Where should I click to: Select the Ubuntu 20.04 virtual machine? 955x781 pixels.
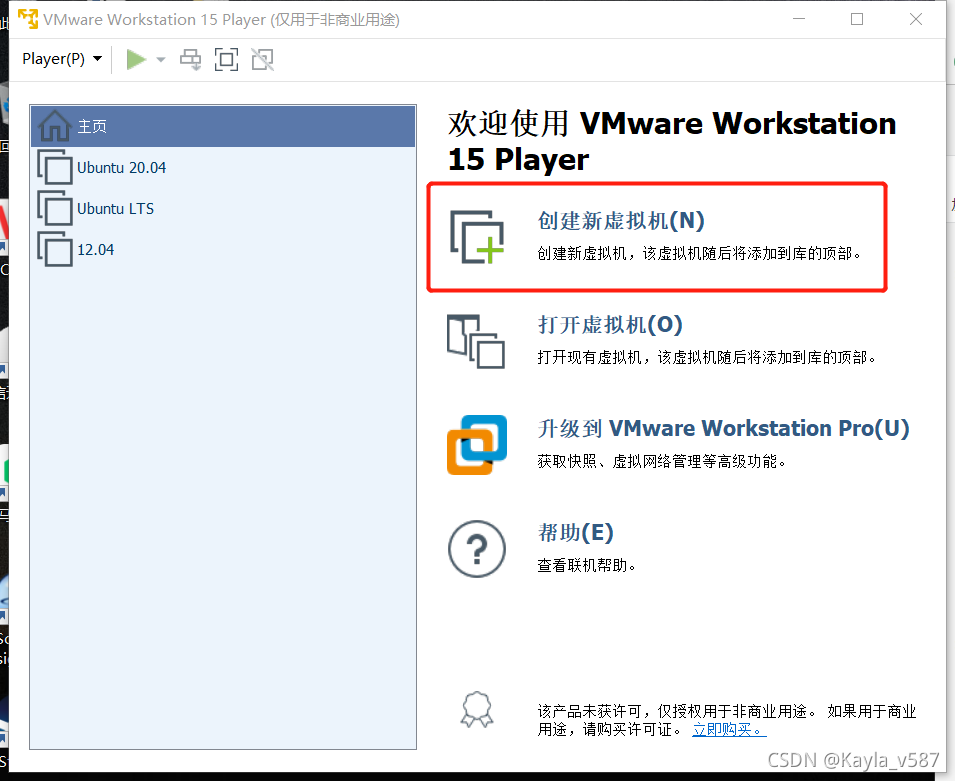(x=223, y=168)
